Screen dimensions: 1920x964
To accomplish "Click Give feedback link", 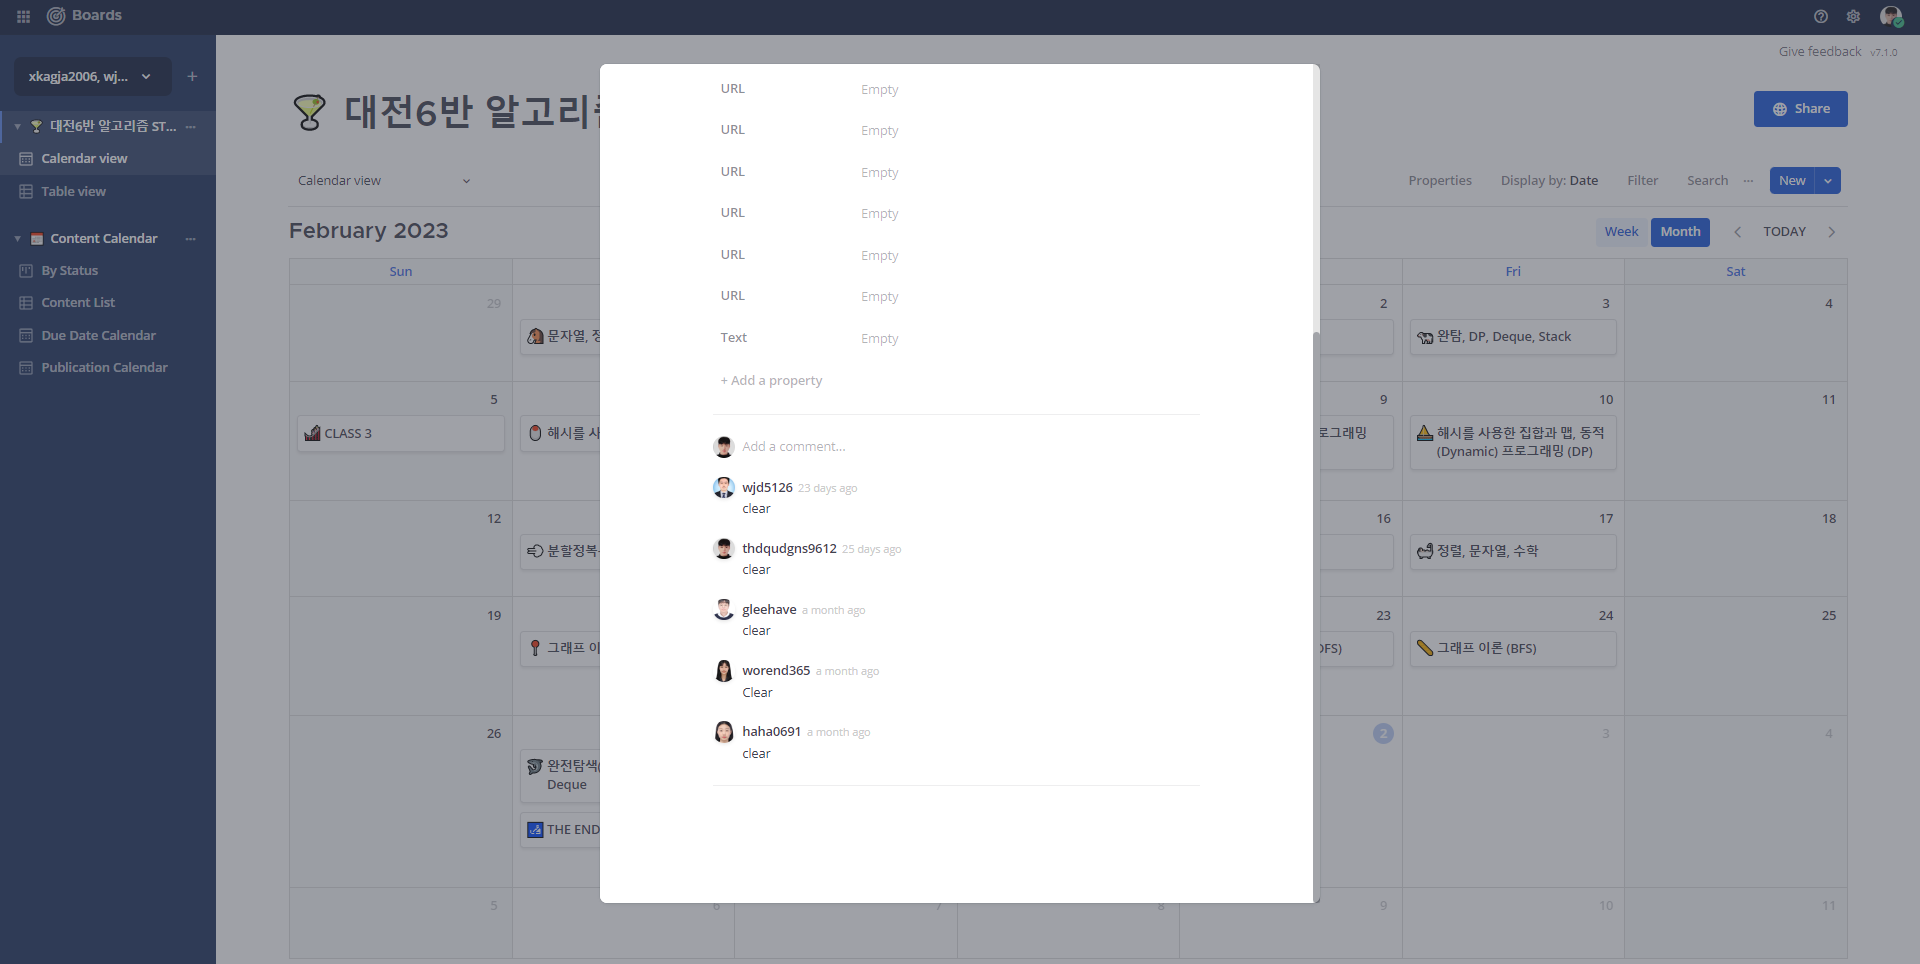I will click(x=1820, y=52).
